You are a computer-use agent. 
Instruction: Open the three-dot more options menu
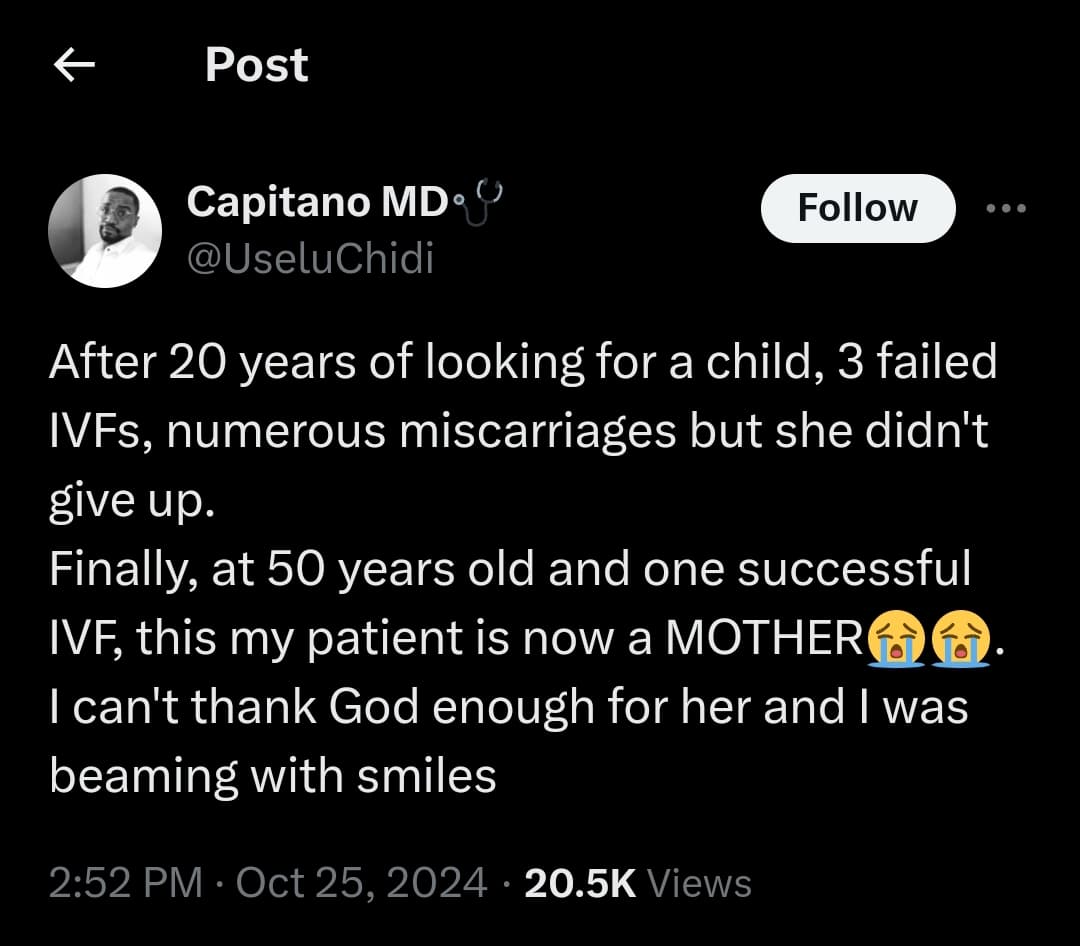tap(1005, 208)
